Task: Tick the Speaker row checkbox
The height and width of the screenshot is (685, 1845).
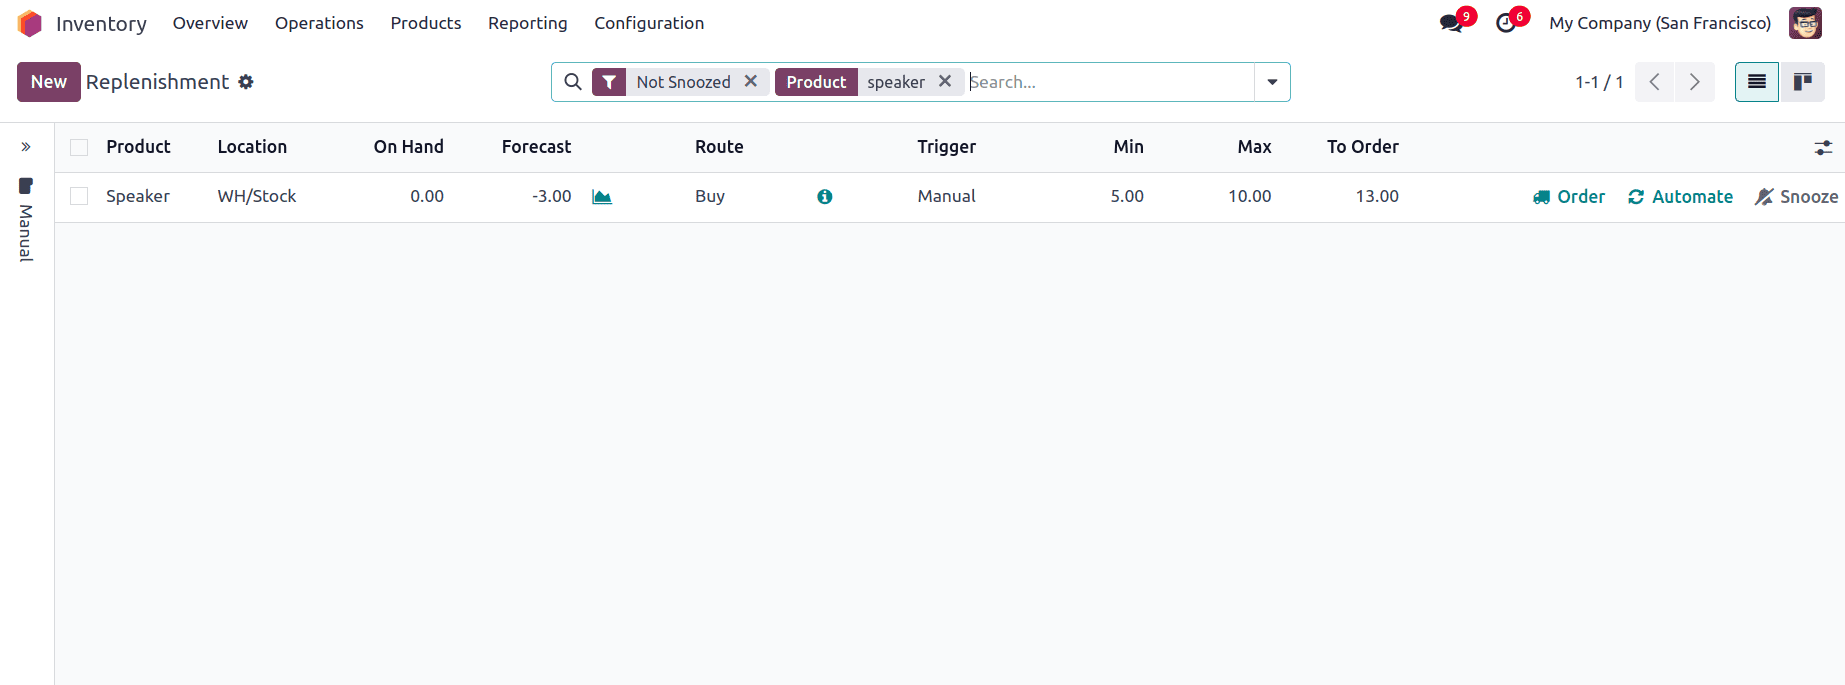Action: point(79,197)
